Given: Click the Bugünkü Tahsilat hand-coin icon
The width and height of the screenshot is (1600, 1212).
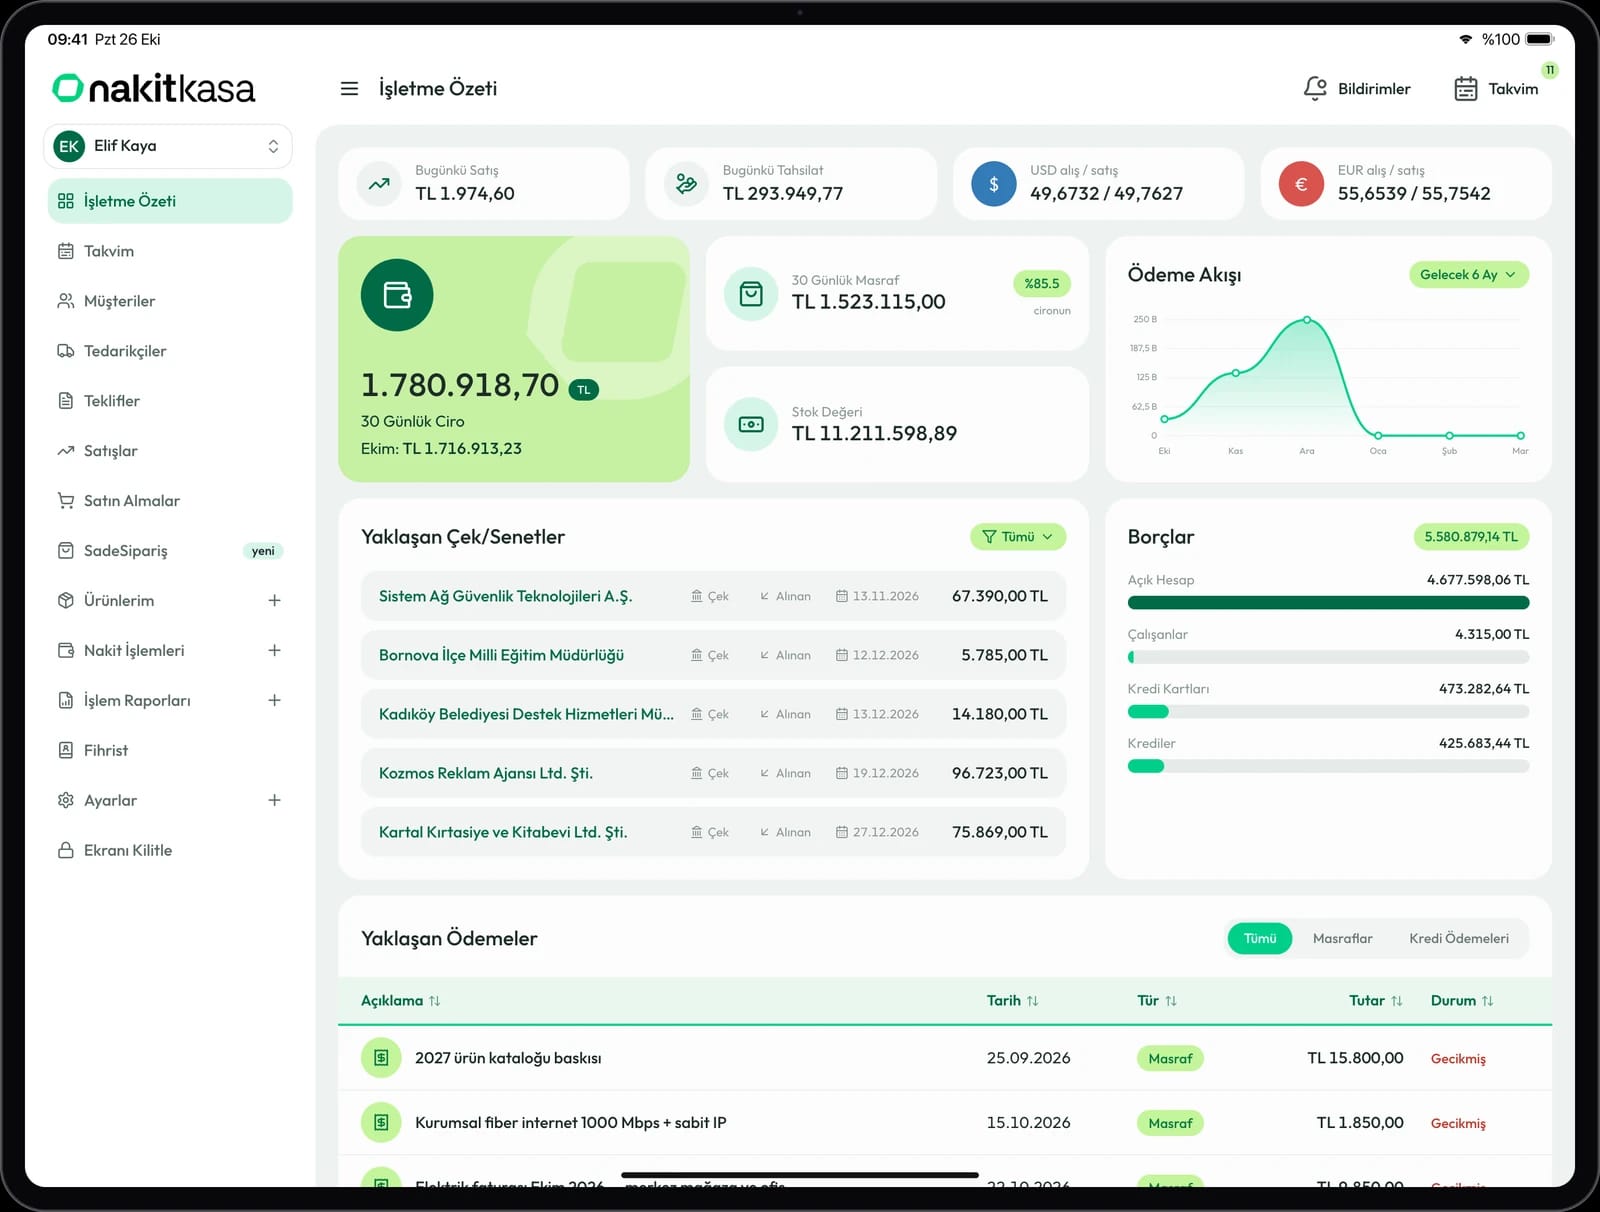Looking at the screenshot, I should pos(686,184).
